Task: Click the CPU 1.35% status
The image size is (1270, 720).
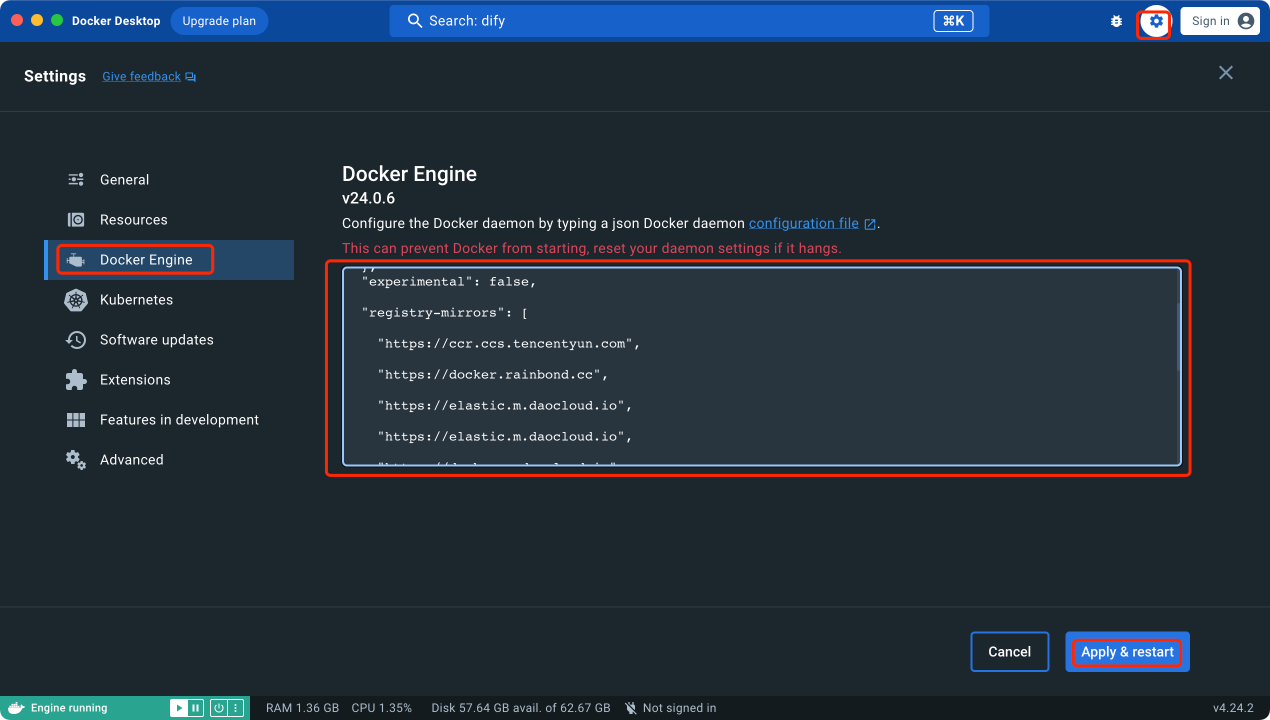Action: tap(381, 708)
